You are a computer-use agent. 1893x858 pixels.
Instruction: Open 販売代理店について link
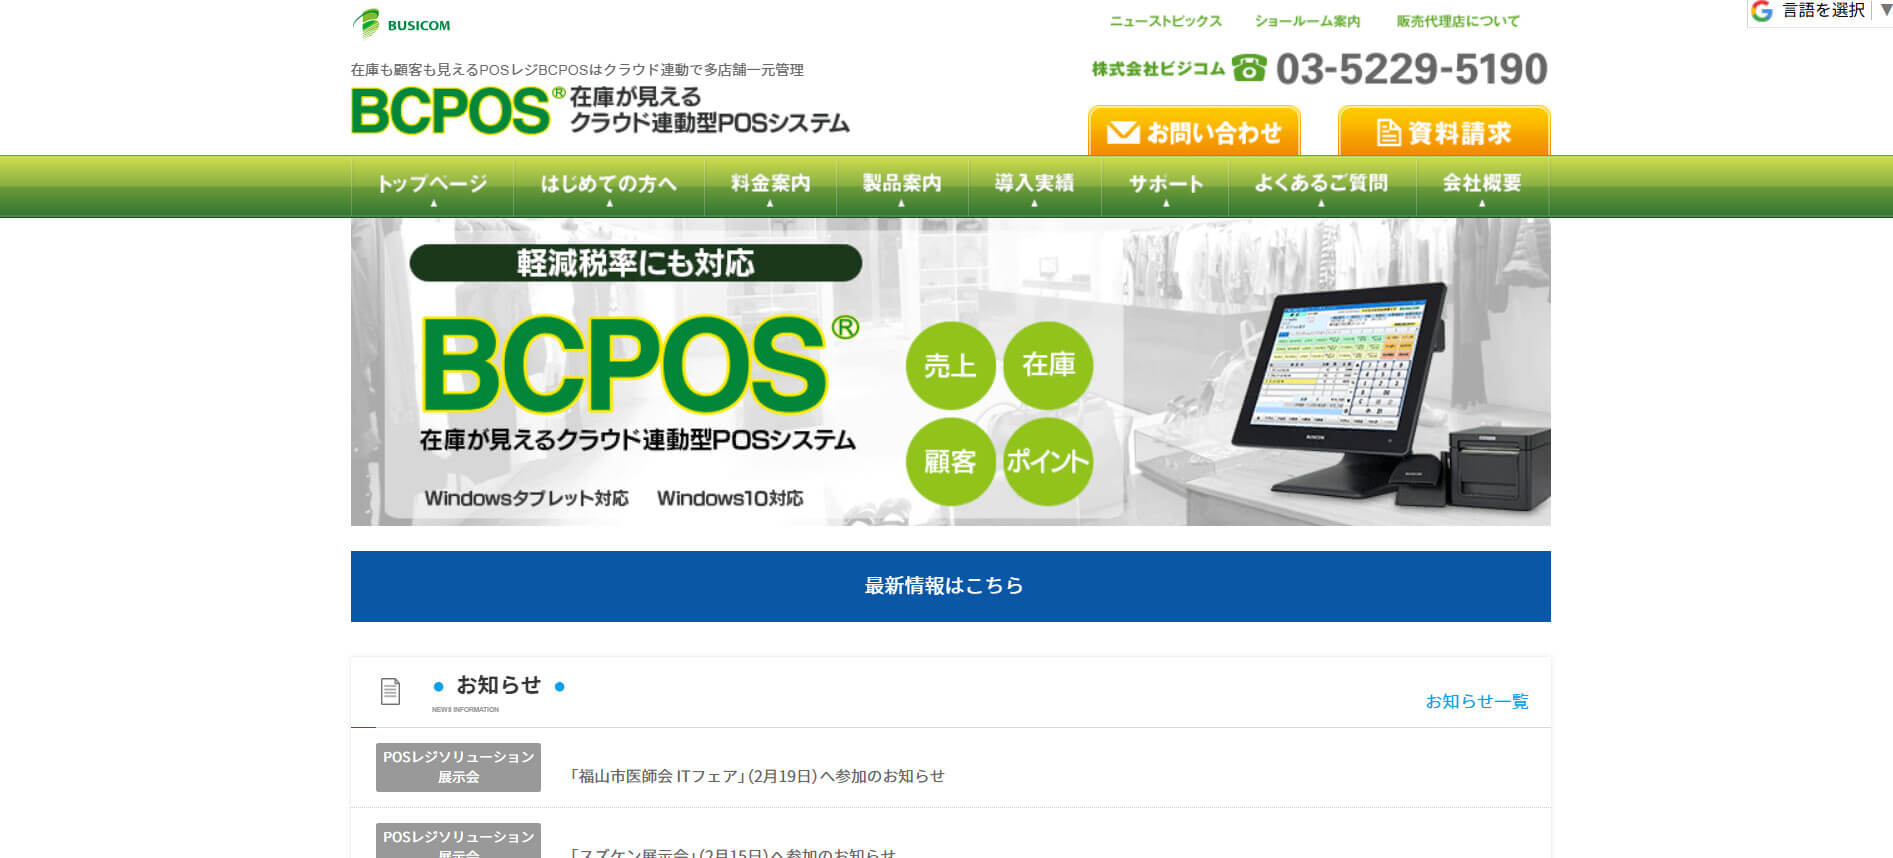1458,21
